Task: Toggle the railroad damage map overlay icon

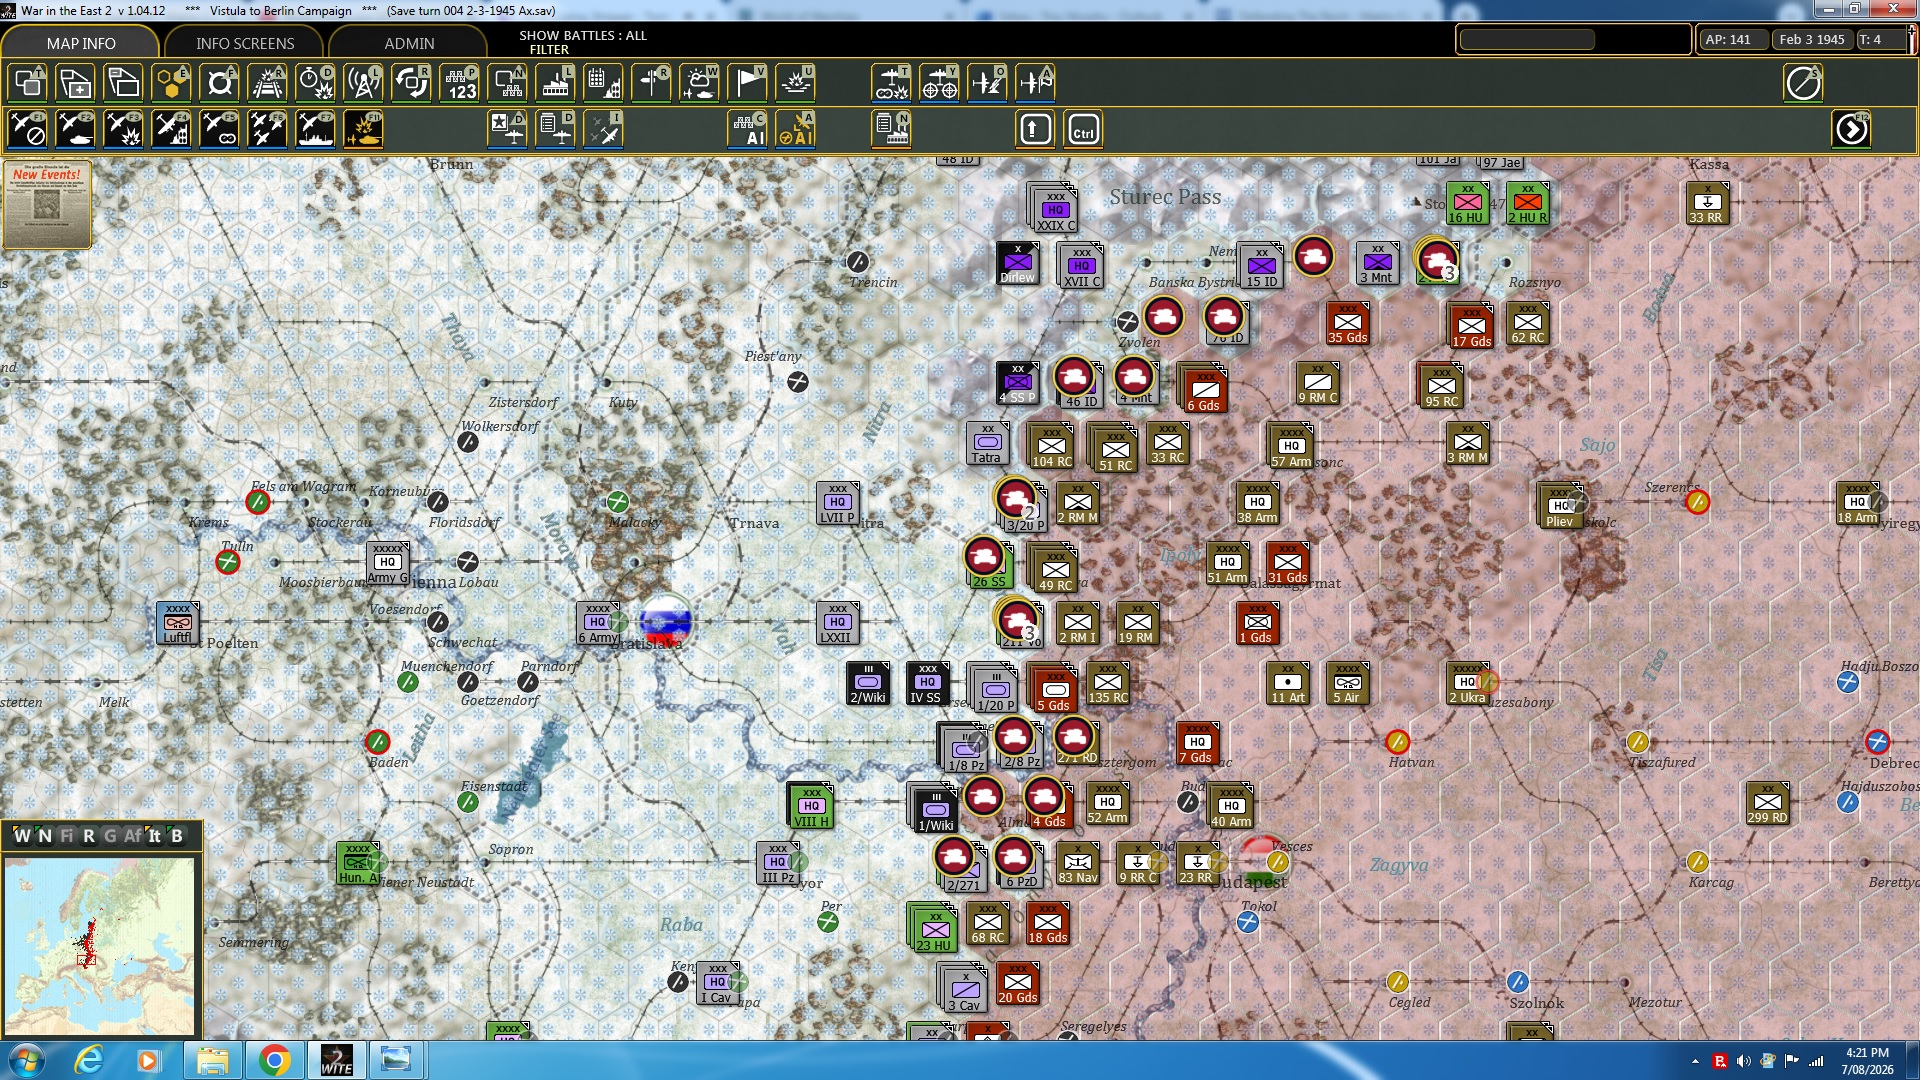Action: click(x=267, y=83)
